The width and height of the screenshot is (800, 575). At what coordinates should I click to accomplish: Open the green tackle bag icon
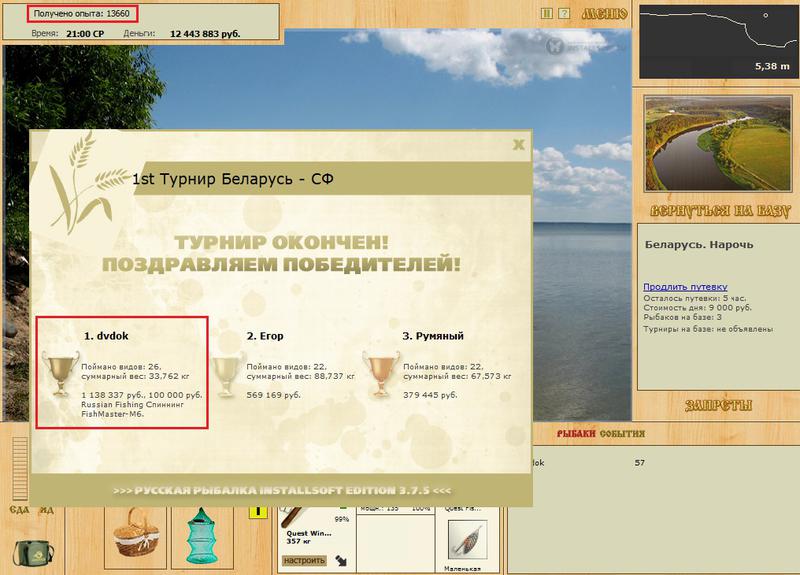(x=32, y=552)
